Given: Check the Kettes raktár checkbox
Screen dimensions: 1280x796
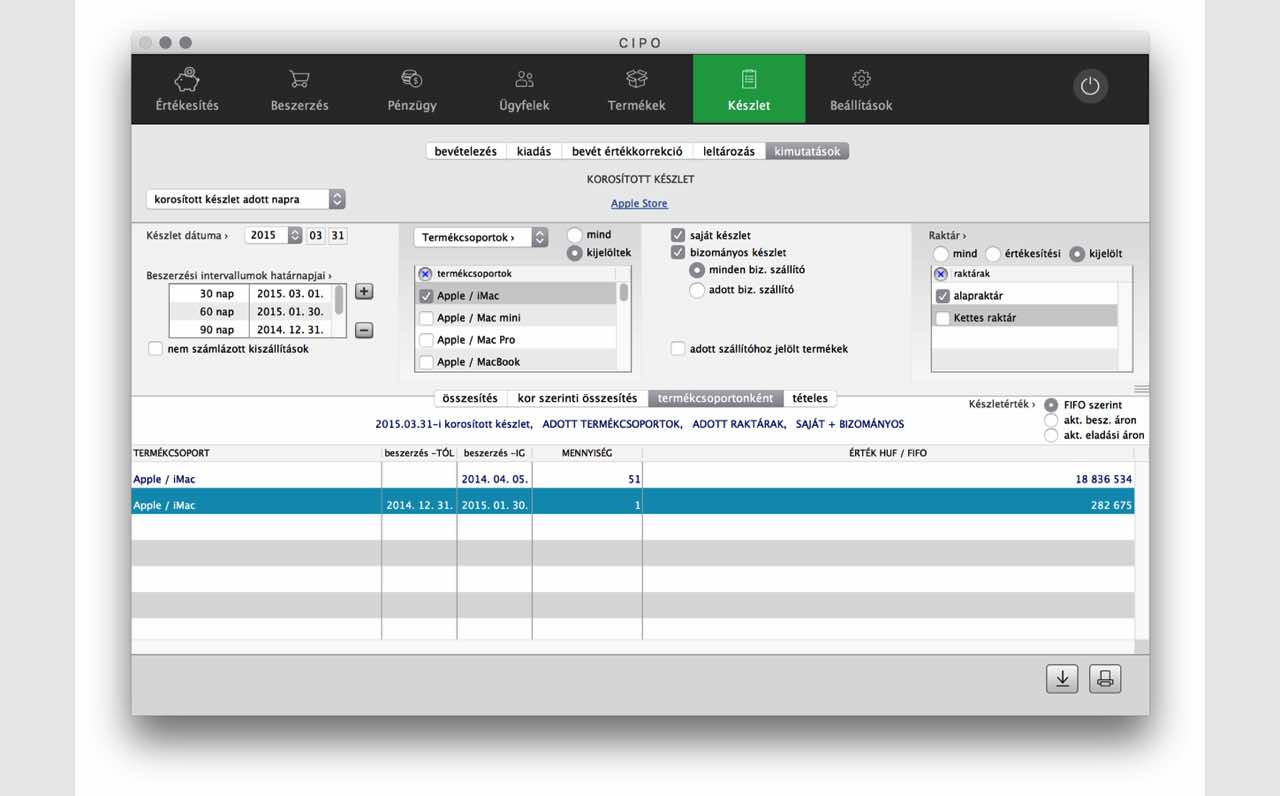Looking at the screenshot, I should click(942, 318).
